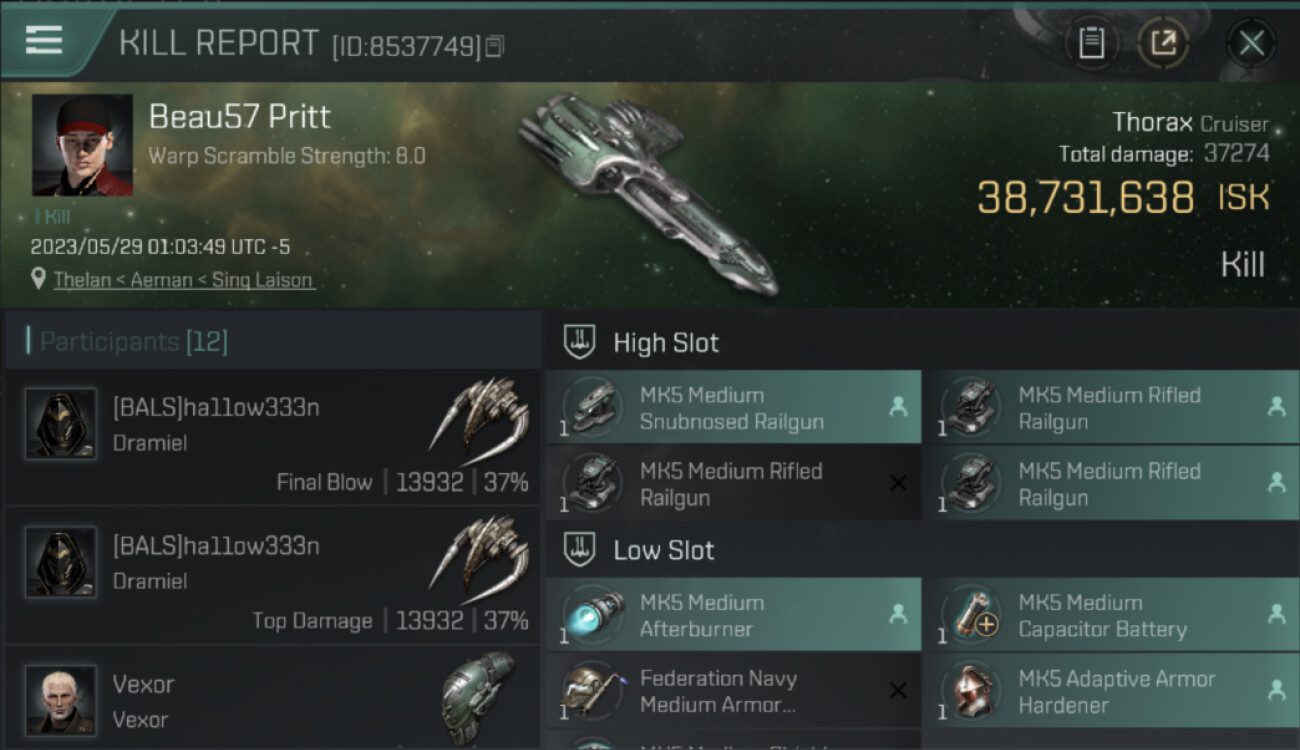Collapse the Low Slot section

click(580, 550)
